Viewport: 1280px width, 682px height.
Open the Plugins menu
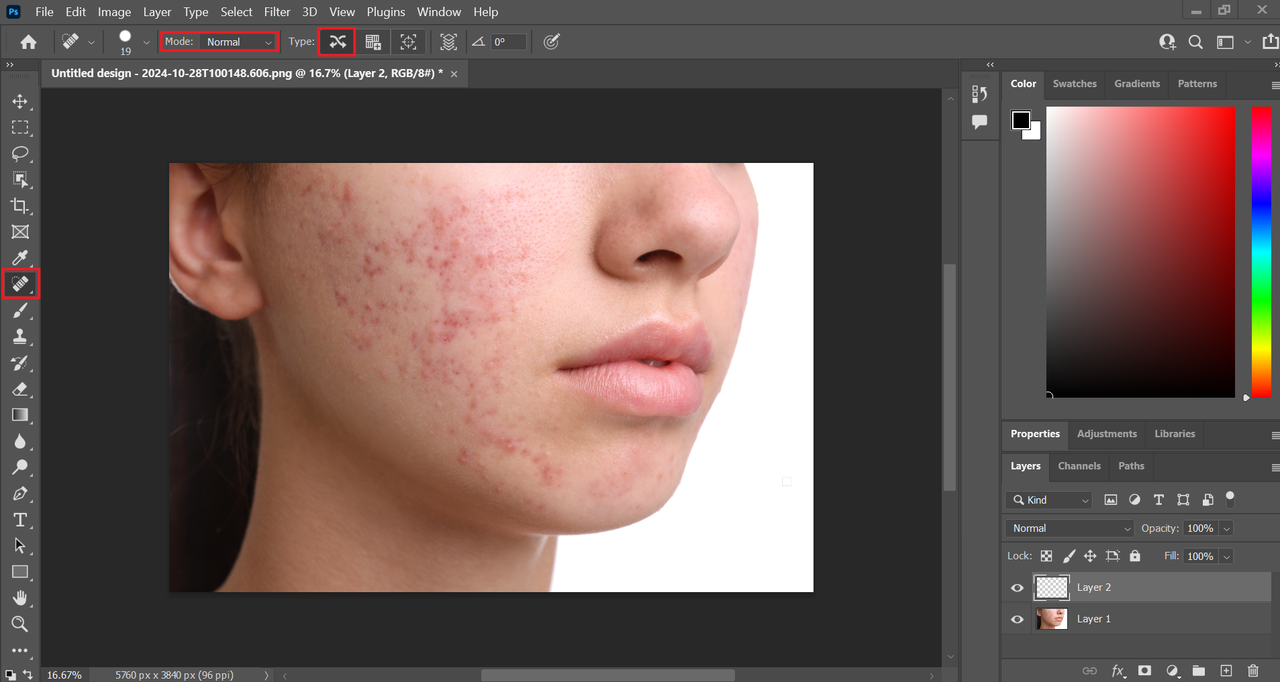click(386, 12)
